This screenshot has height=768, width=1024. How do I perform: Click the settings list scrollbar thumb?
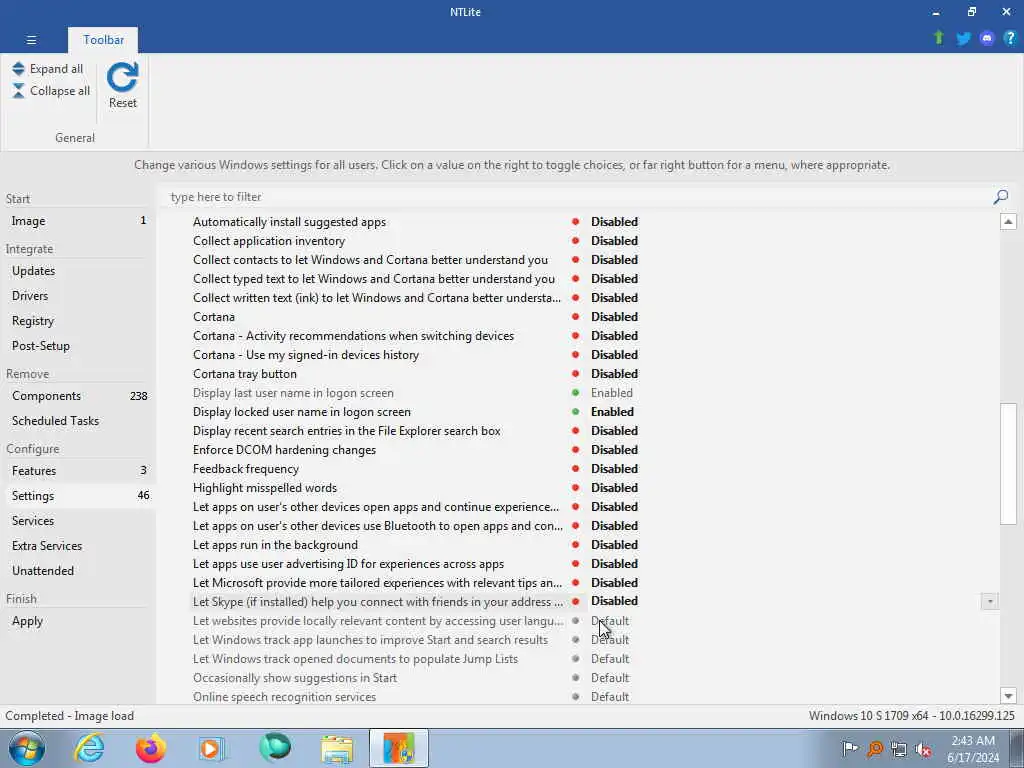[x=1008, y=464]
